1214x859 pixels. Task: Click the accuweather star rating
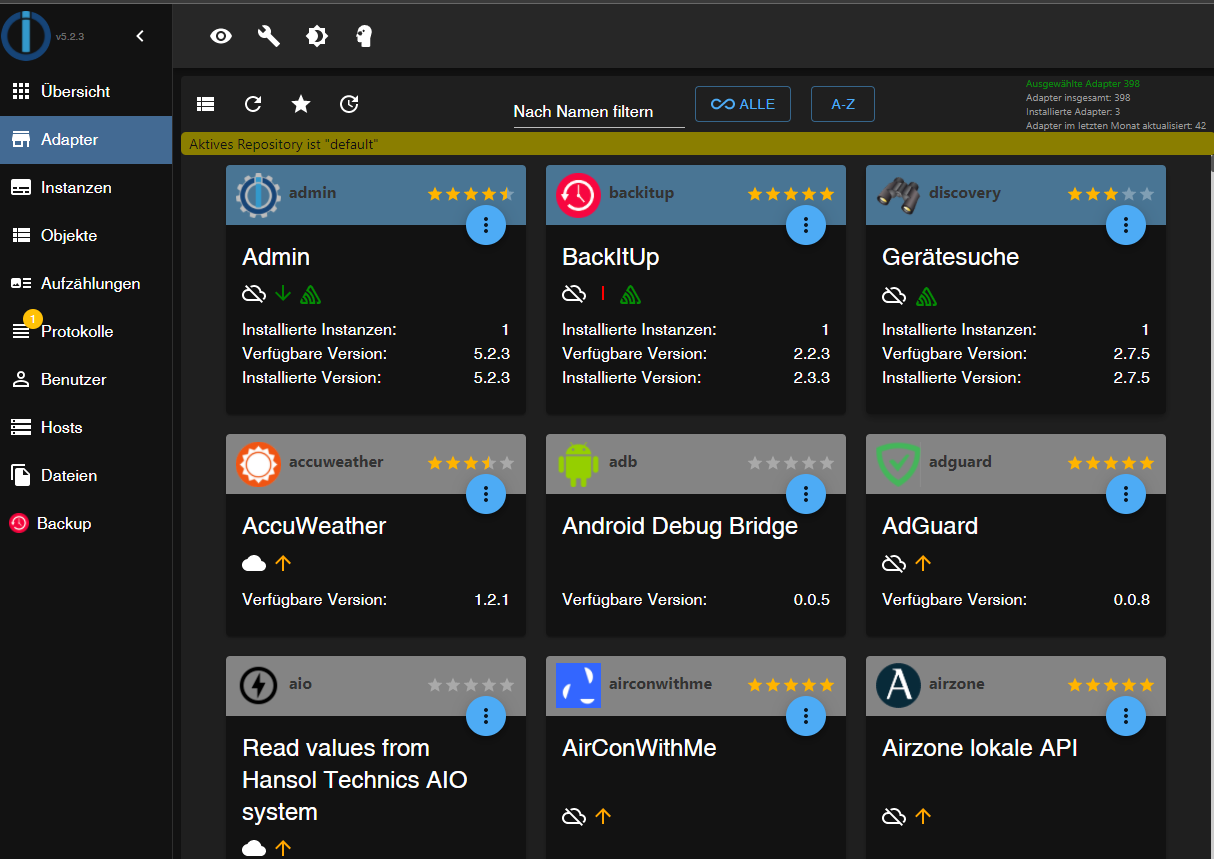pos(471,463)
